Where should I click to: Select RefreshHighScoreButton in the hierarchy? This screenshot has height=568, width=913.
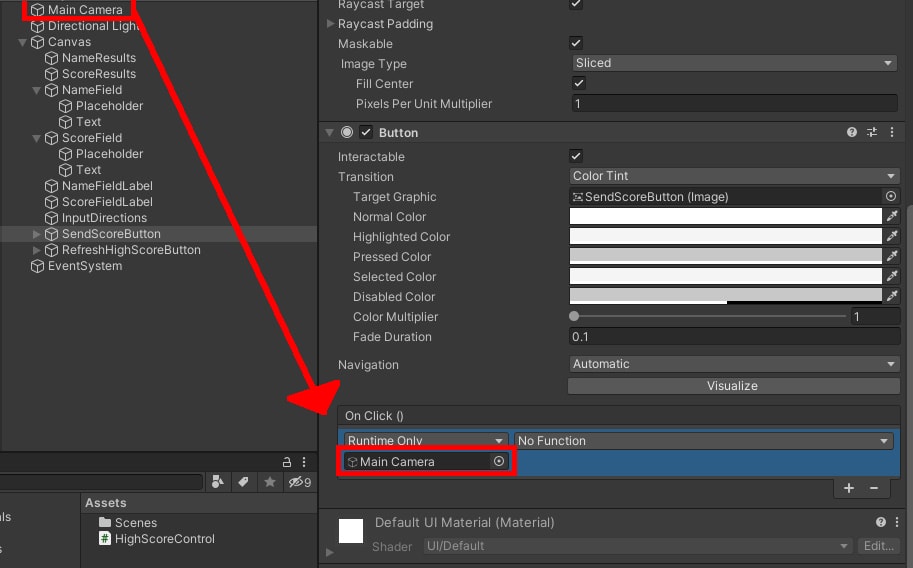click(x=130, y=250)
